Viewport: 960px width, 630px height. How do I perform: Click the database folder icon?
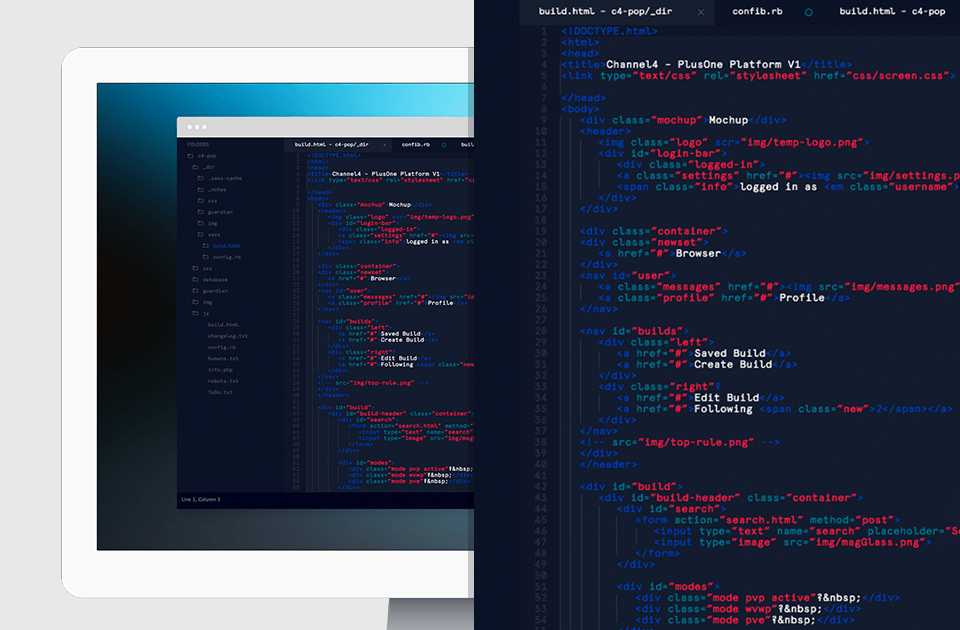click(x=195, y=279)
